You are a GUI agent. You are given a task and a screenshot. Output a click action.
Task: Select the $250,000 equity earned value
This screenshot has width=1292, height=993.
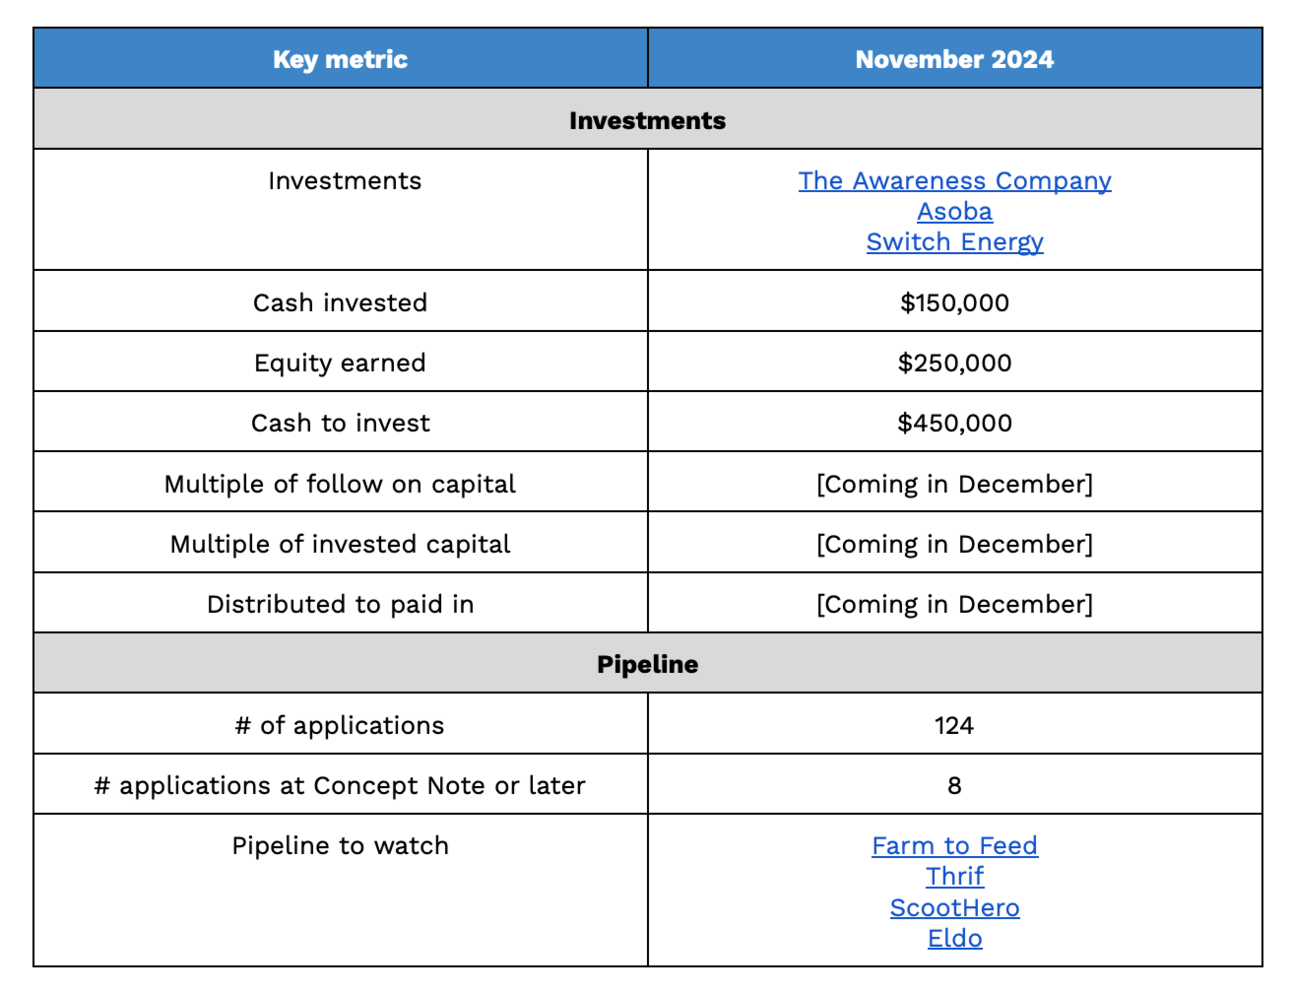(954, 362)
